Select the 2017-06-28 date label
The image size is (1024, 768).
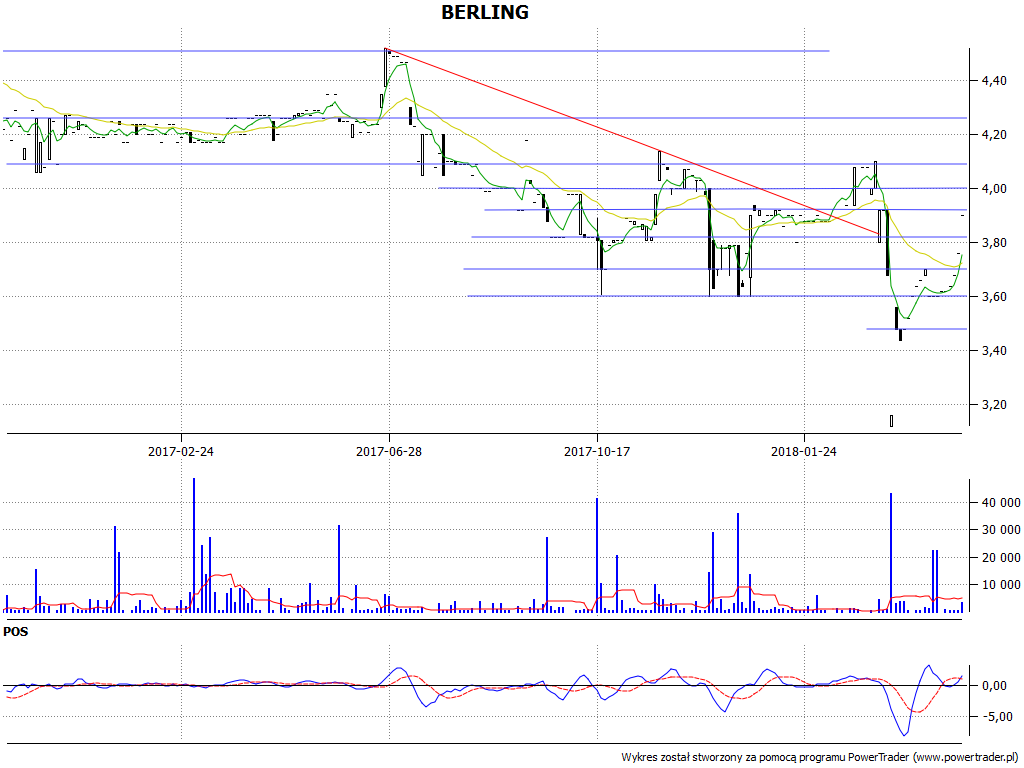[x=389, y=451]
